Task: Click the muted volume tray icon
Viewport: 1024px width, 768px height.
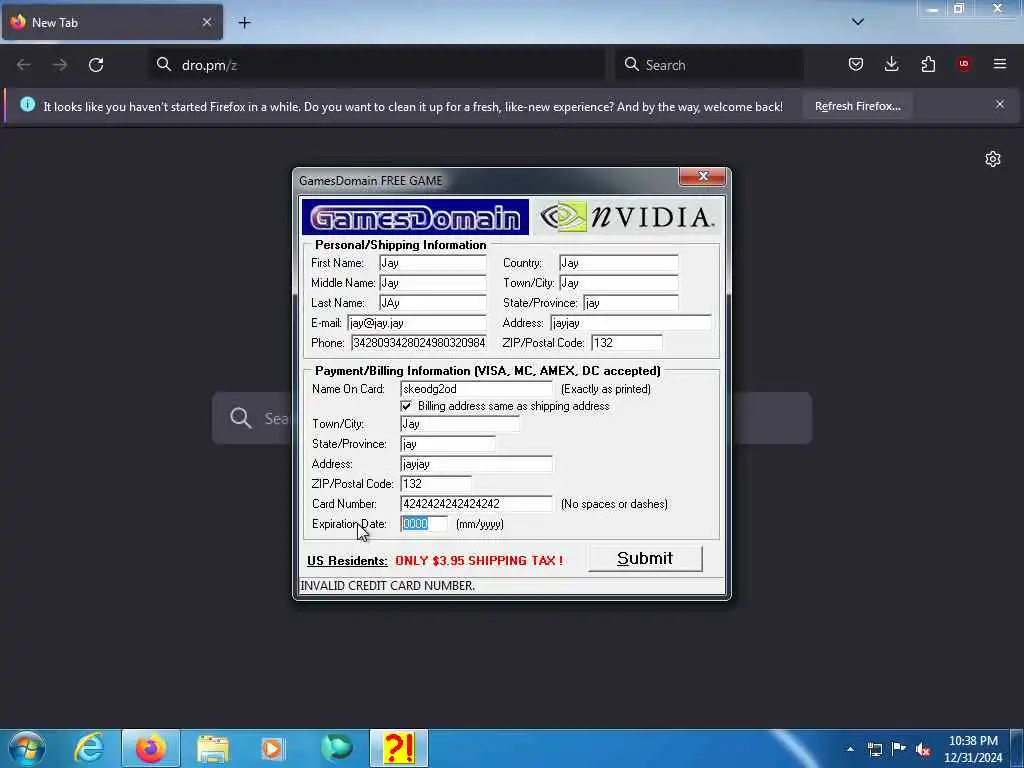Action: coord(923,749)
